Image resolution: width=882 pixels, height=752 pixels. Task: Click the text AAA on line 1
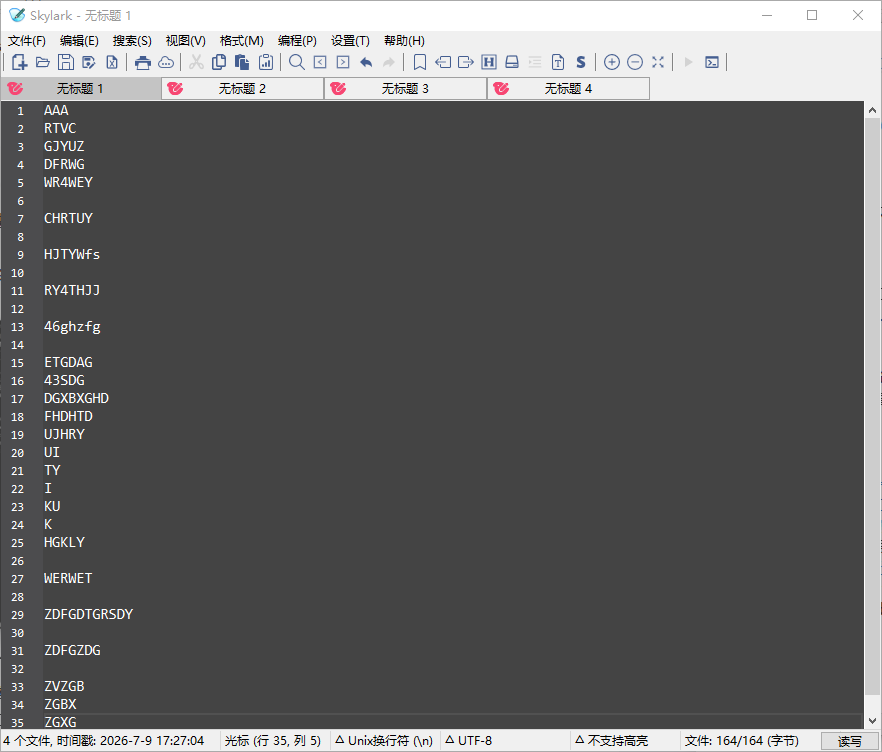[x=56, y=110]
